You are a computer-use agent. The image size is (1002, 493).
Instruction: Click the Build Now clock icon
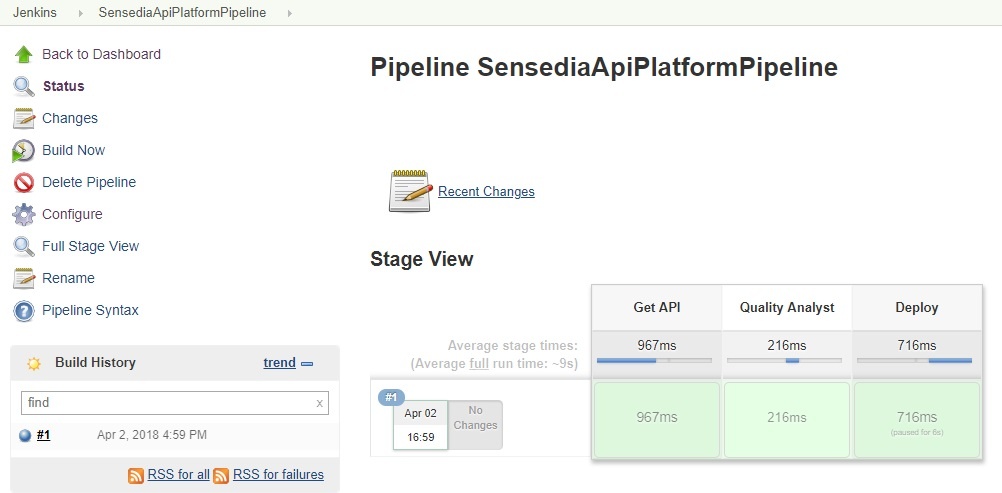(x=24, y=150)
